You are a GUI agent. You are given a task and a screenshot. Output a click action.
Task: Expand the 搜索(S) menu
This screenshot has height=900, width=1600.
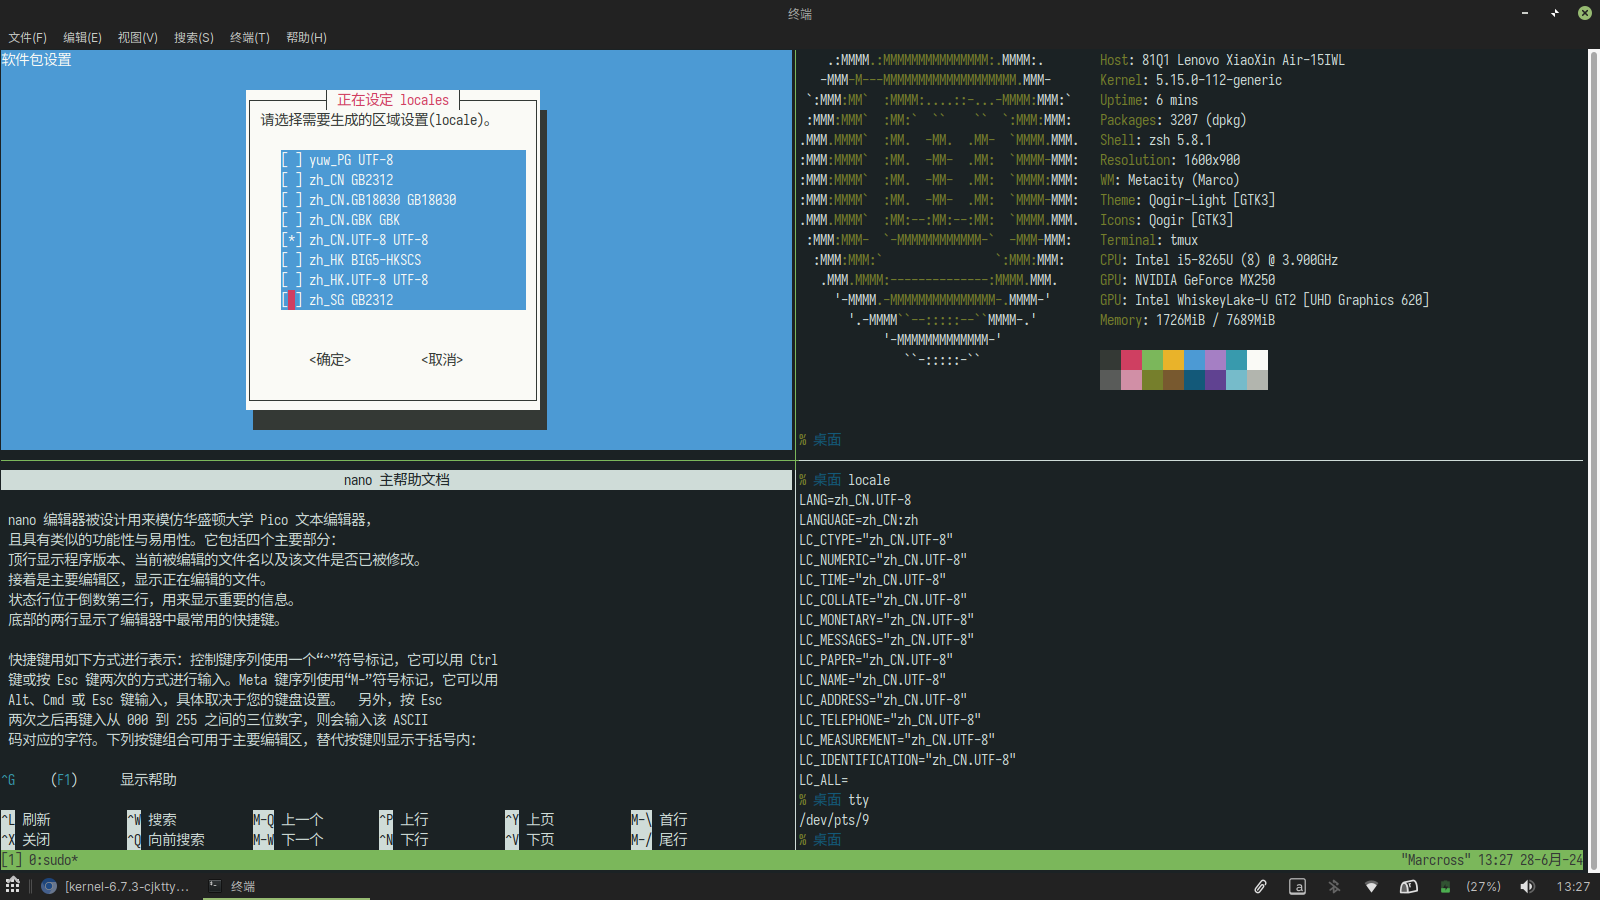(194, 38)
